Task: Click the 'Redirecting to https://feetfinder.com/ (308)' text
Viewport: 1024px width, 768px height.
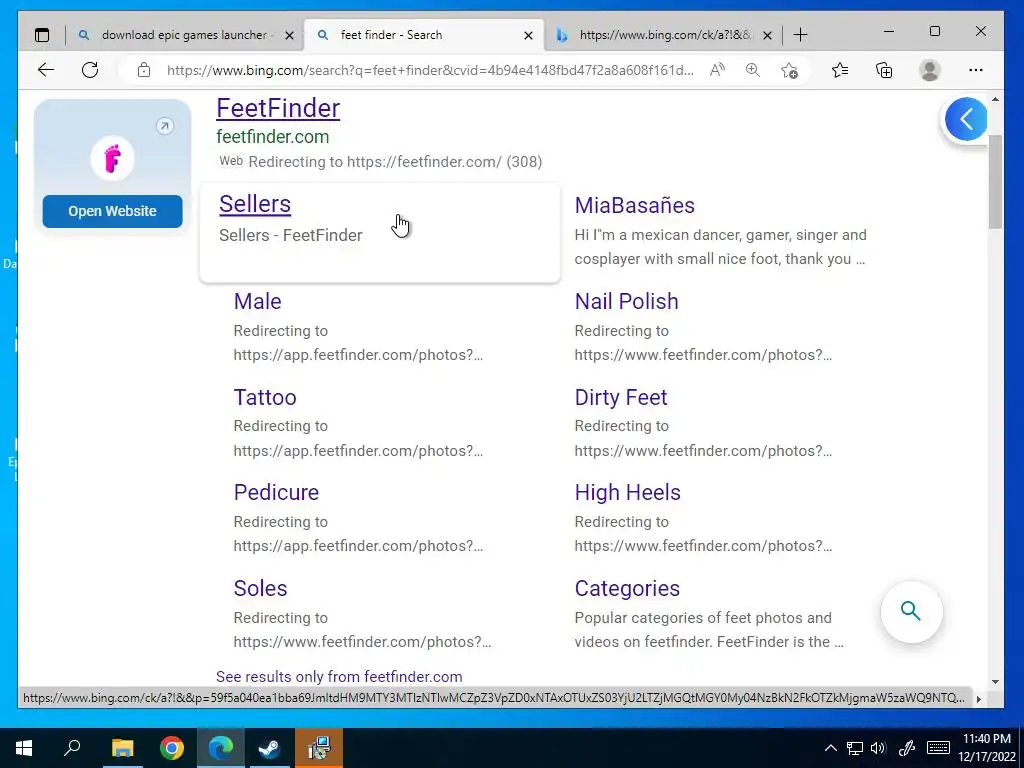Action: click(395, 161)
